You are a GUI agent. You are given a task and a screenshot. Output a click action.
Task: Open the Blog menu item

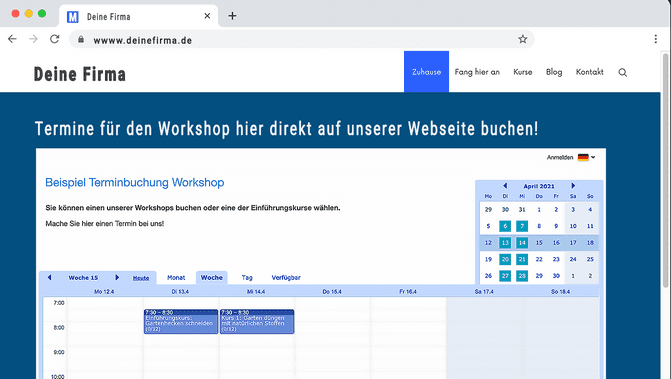(x=554, y=72)
